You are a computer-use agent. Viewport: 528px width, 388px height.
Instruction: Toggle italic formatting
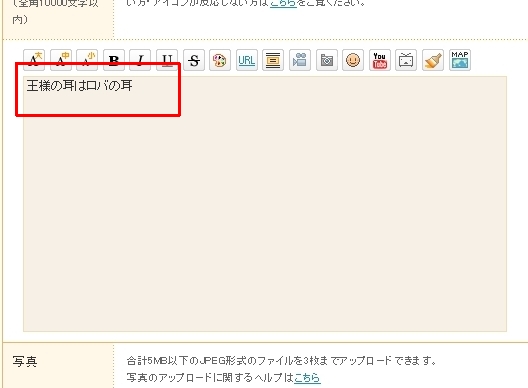click(x=140, y=60)
